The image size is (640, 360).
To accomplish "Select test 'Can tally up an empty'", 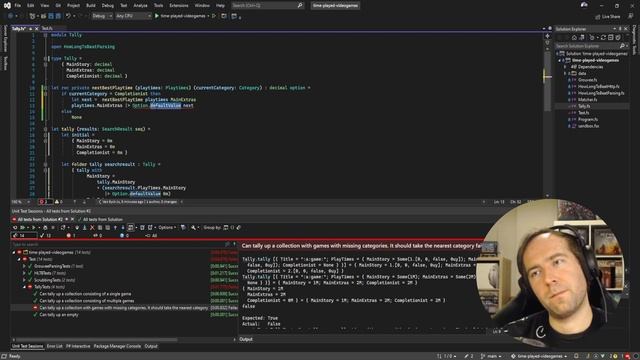I will (x=59, y=315).
